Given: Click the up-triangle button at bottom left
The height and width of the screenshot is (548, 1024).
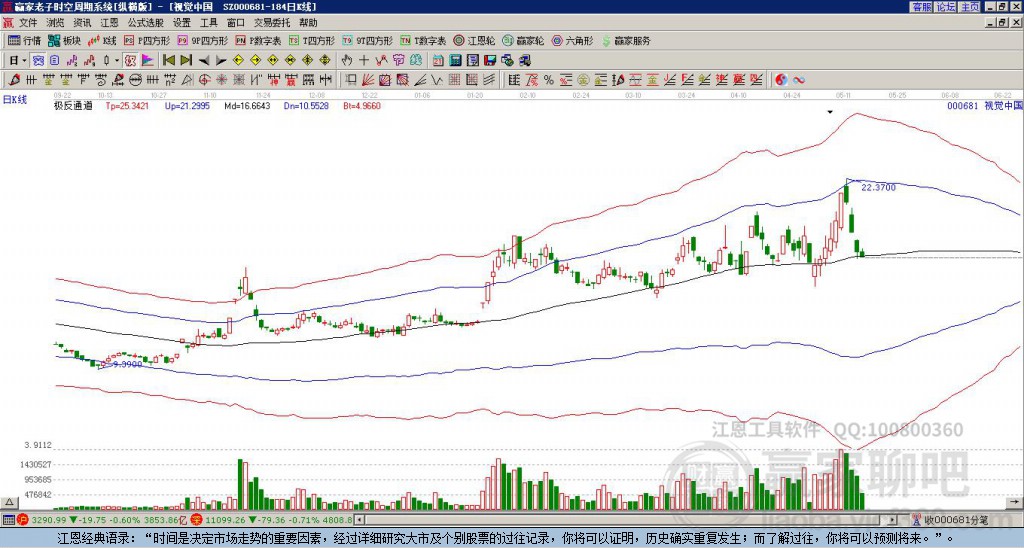Looking at the screenshot, I should coord(9,502).
